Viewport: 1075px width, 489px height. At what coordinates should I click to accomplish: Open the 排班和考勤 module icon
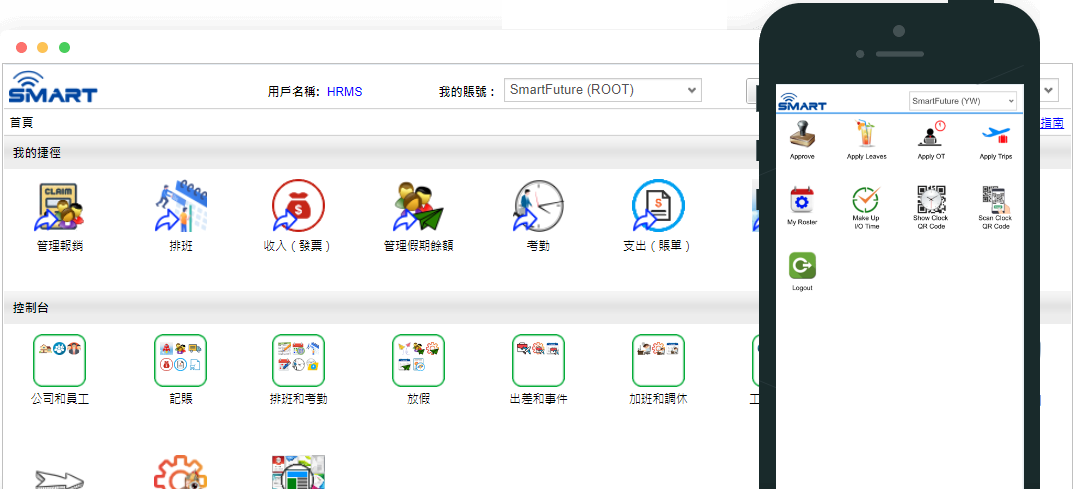pyautogui.click(x=298, y=360)
